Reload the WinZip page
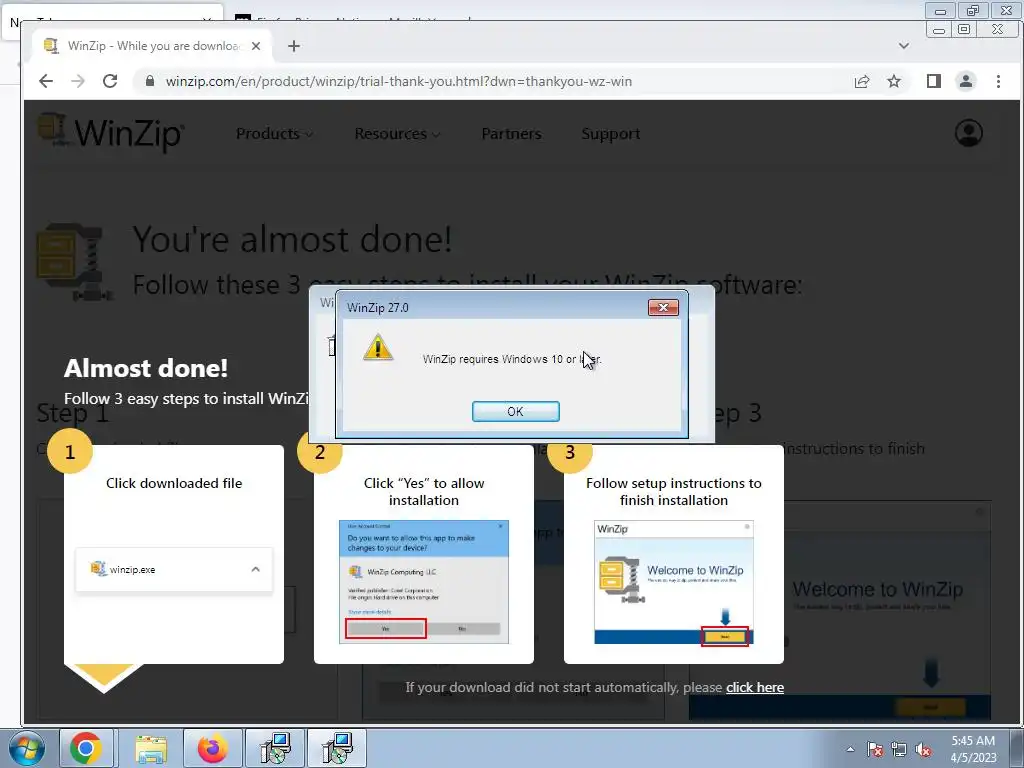Image resolution: width=1024 pixels, height=768 pixels. [110, 82]
